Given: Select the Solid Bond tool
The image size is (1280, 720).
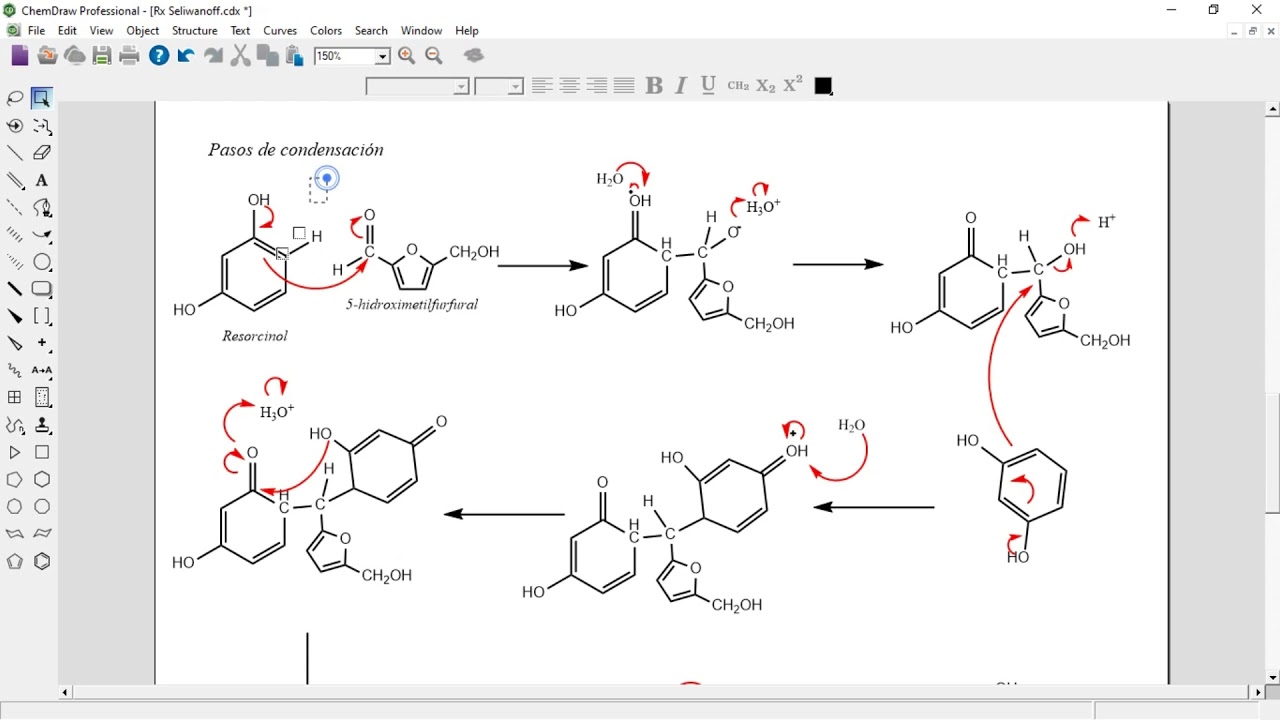Looking at the screenshot, I should click(15, 153).
